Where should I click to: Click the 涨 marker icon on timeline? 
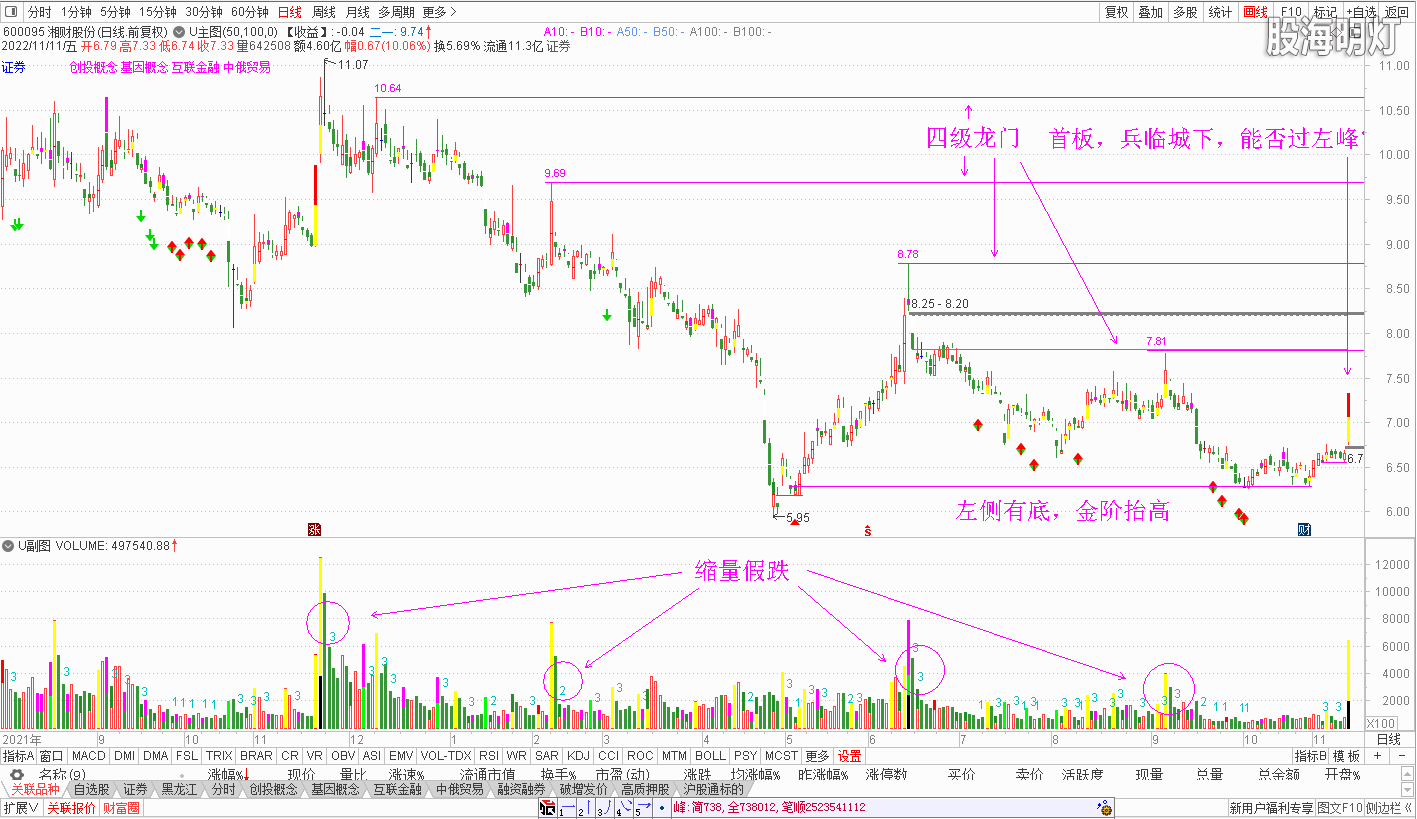pos(314,529)
